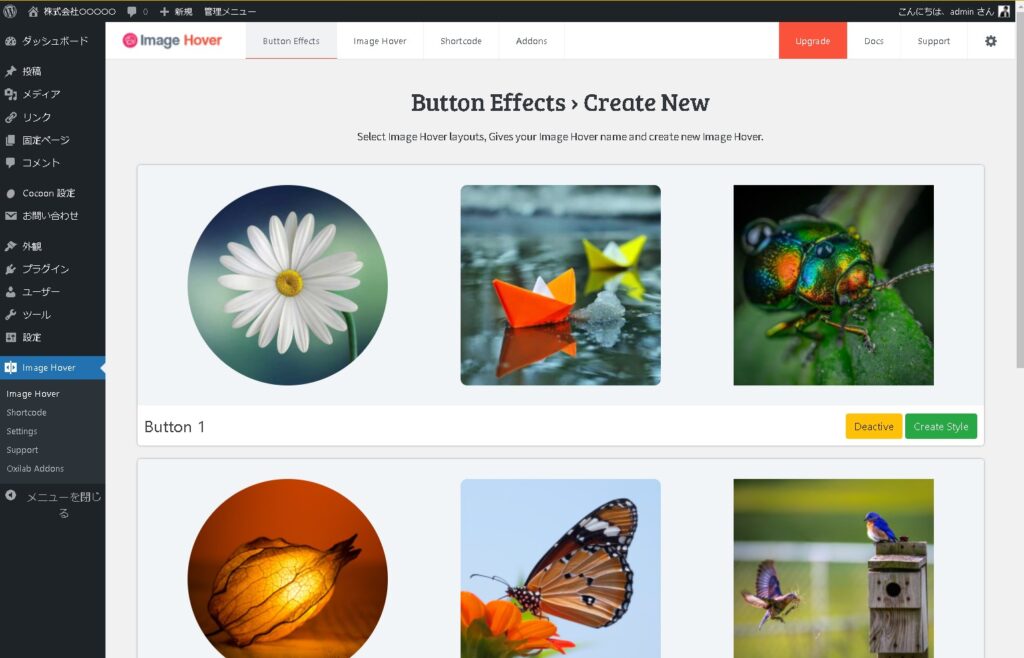This screenshot has height=658, width=1024.
Task: Open the Docs link in header
Action: 873,41
